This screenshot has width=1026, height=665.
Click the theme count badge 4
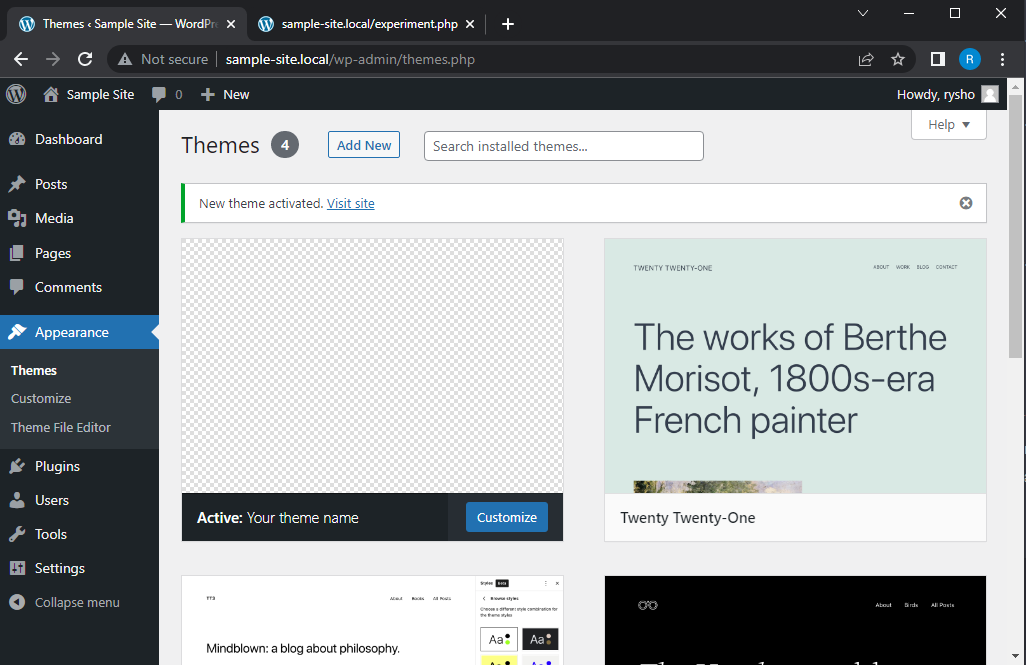click(285, 145)
